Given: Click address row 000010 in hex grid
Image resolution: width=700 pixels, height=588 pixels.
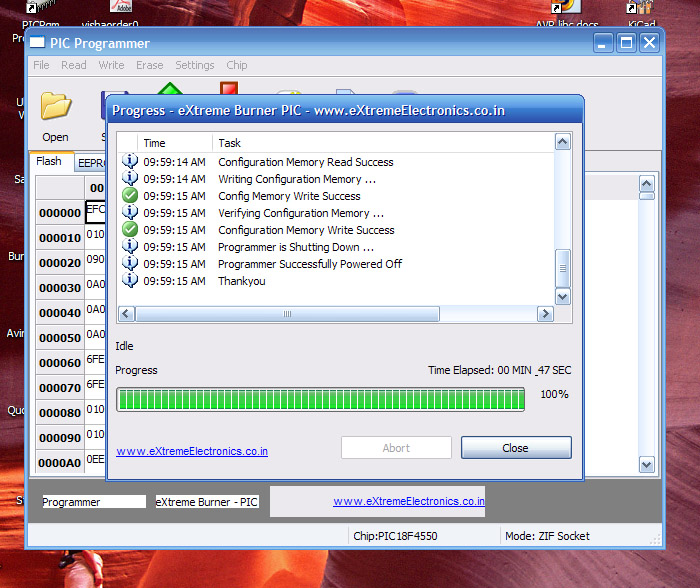Looking at the screenshot, I should pos(60,238).
